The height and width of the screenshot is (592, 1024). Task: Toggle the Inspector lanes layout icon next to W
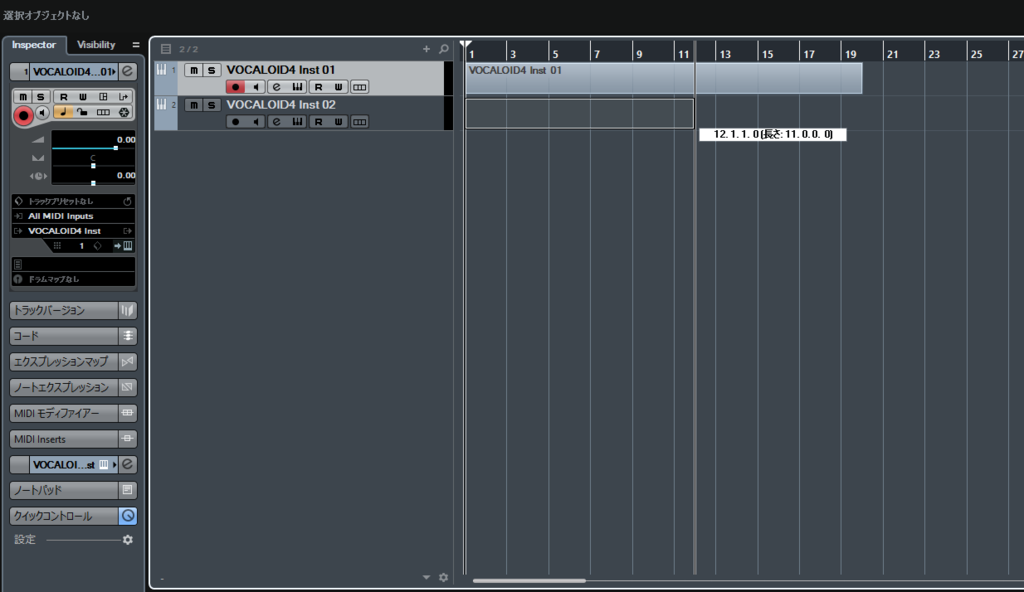coord(103,97)
